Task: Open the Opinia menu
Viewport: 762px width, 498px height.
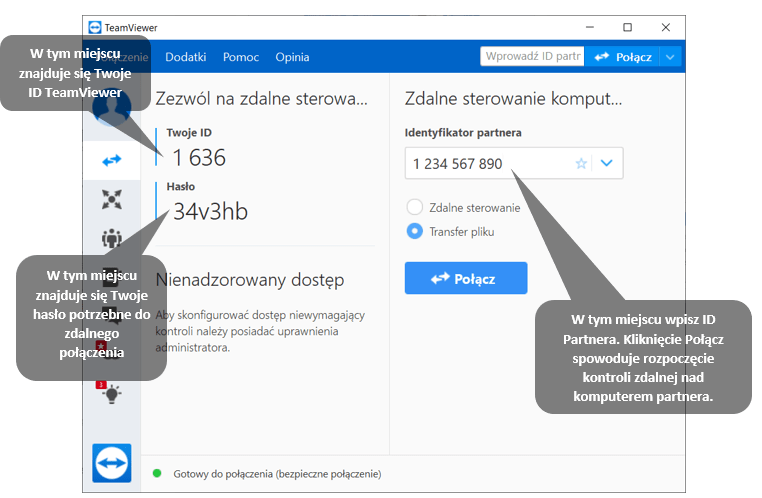Action: 292,57
